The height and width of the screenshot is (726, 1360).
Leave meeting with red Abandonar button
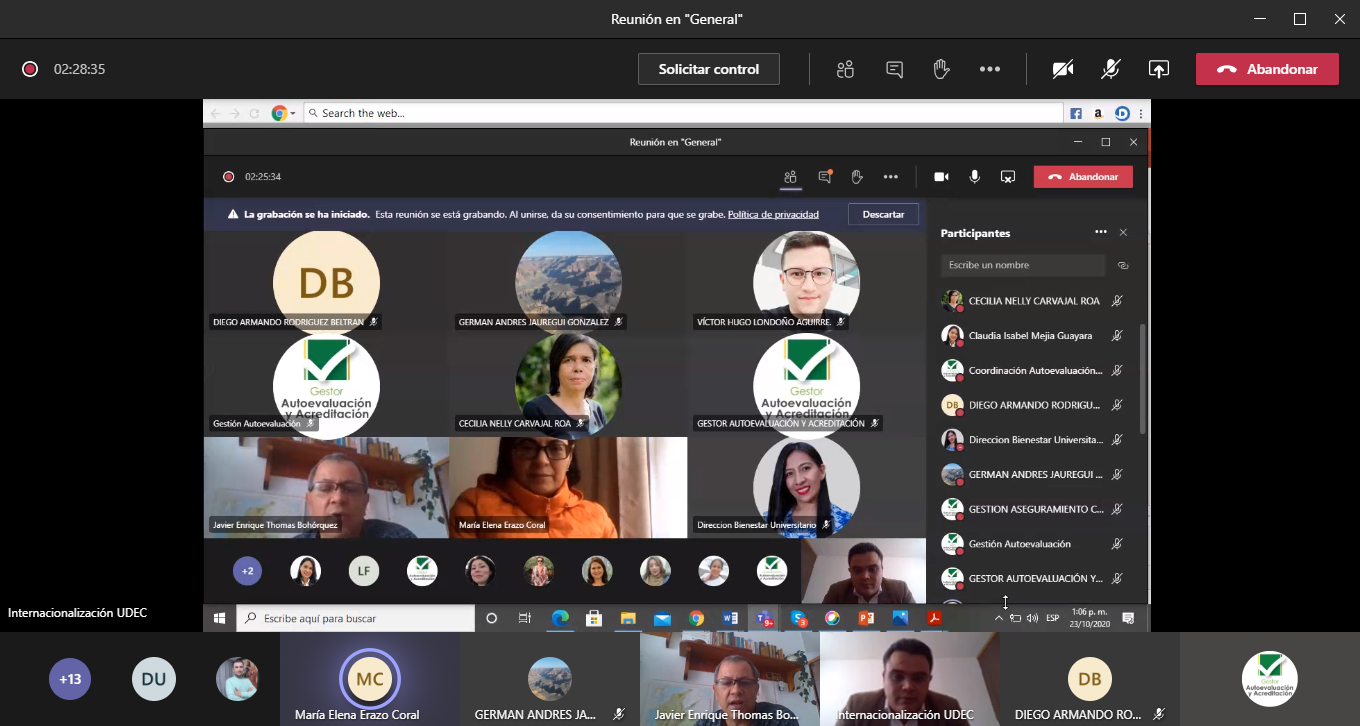(1267, 69)
